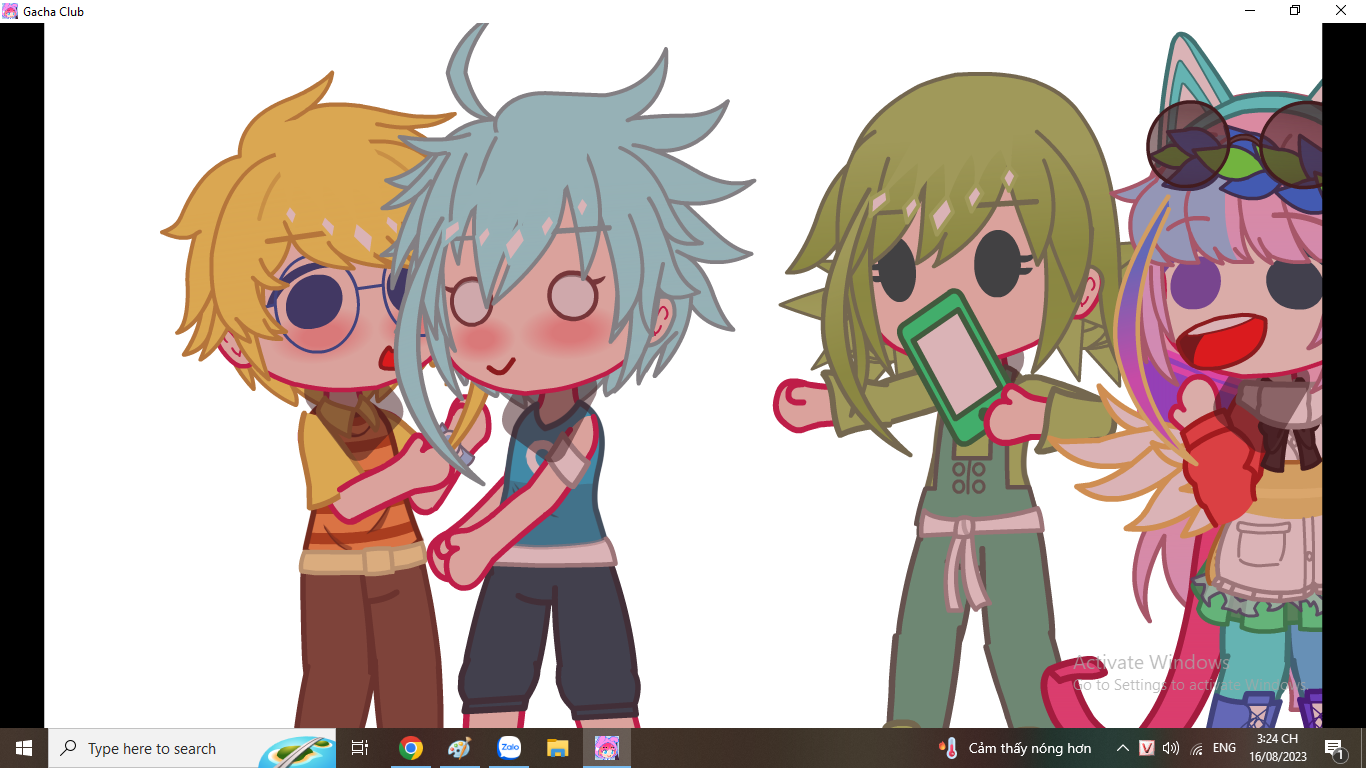Click the island search highlight image
This screenshot has height=768, width=1366.
pyautogui.click(x=297, y=750)
